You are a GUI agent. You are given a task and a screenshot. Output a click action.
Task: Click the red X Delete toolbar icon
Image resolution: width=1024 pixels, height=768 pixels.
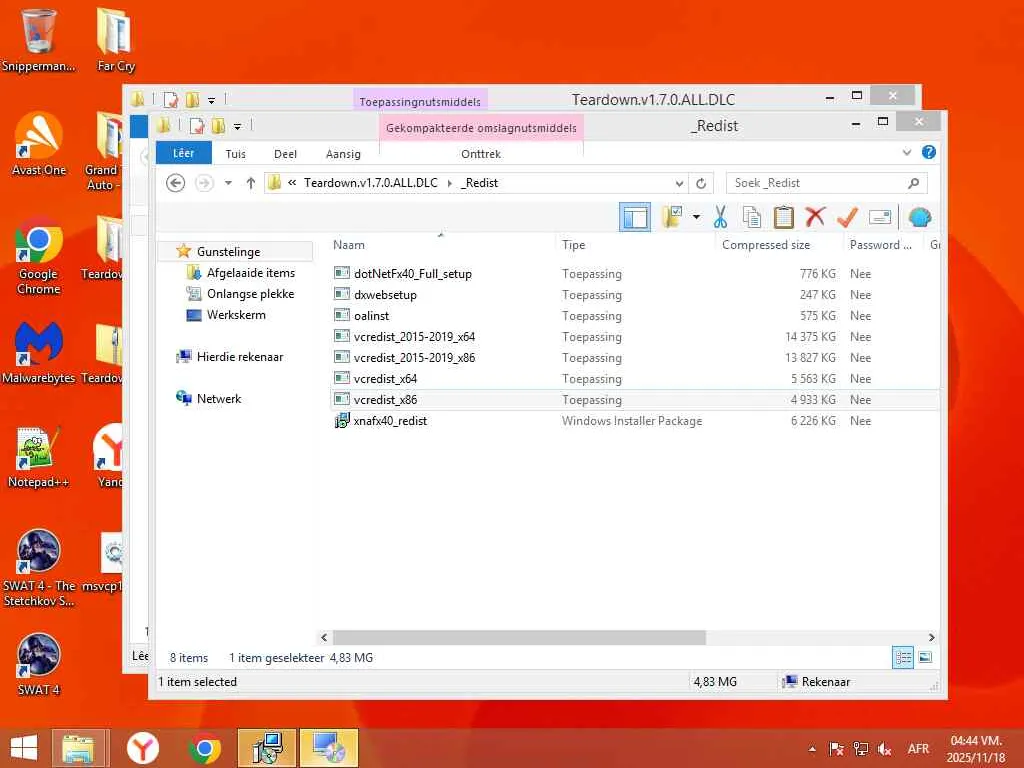tap(815, 217)
